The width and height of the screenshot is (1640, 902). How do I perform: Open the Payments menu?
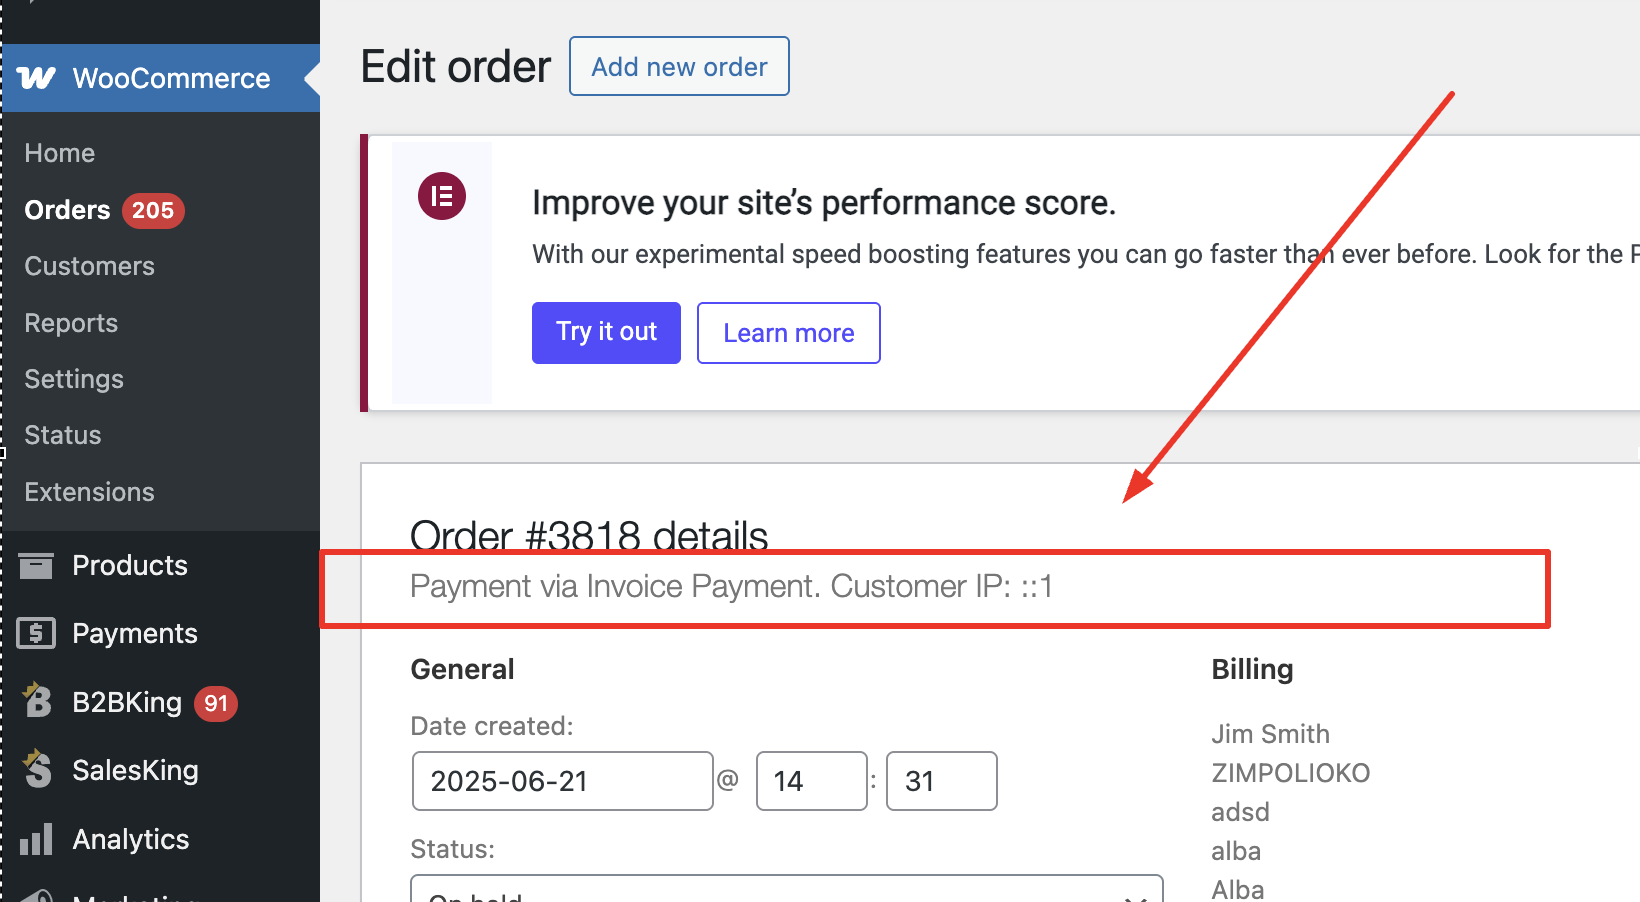(x=135, y=633)
